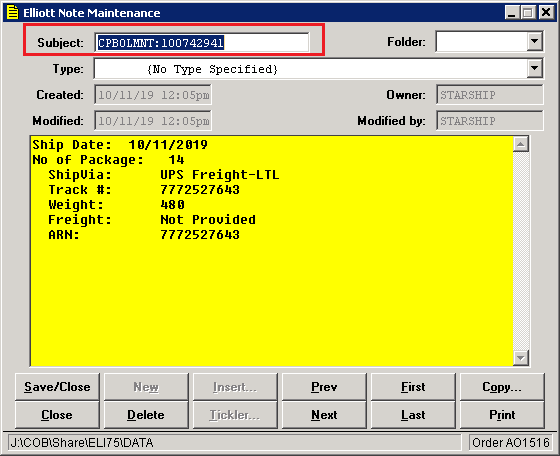Select the Type combo box field
This screenshot has width=560, height=456.
click(x=318, y=69)
